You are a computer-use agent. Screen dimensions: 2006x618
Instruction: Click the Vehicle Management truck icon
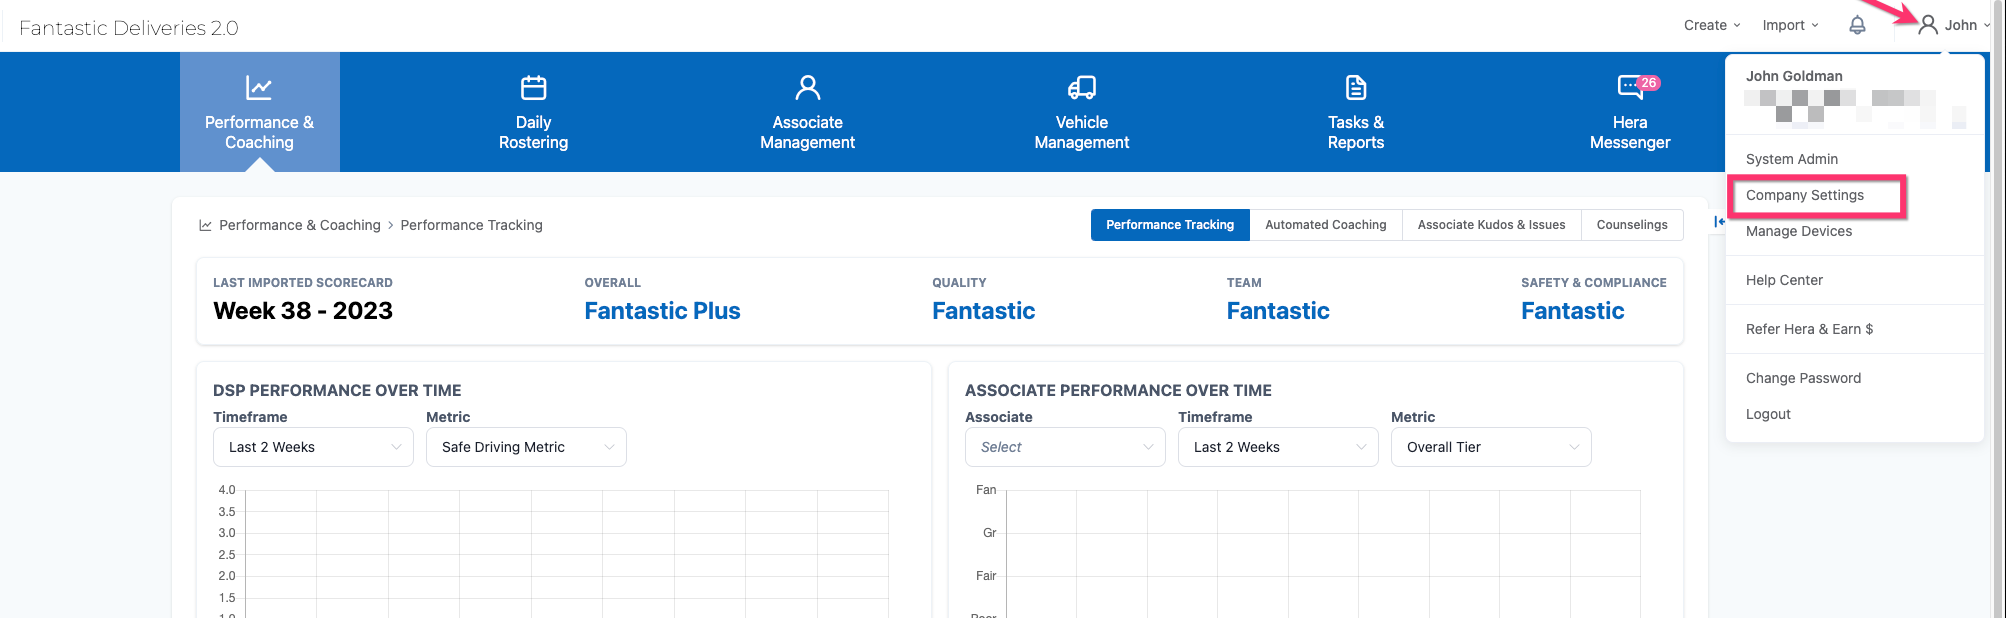point(1082,88)
